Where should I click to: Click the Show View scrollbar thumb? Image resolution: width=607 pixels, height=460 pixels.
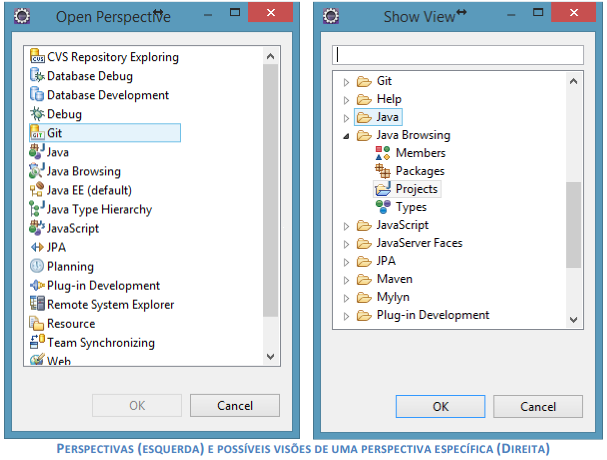click(573, 225)
